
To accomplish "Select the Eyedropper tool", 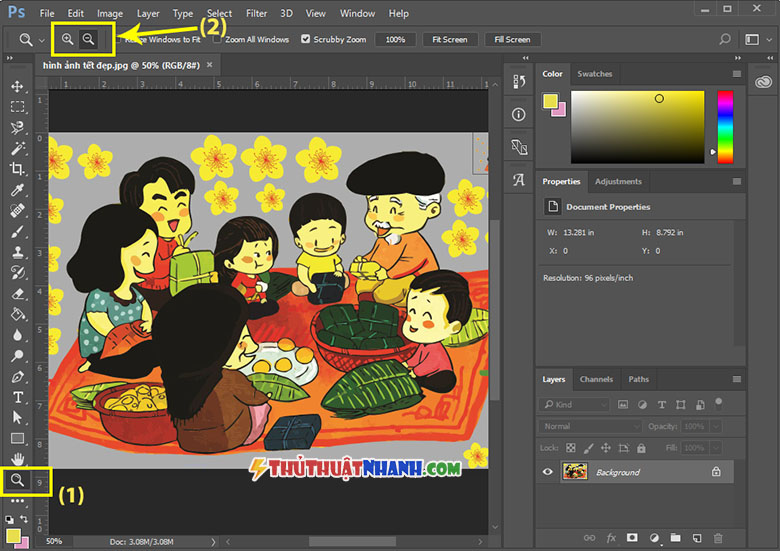I will pos(17,189).
